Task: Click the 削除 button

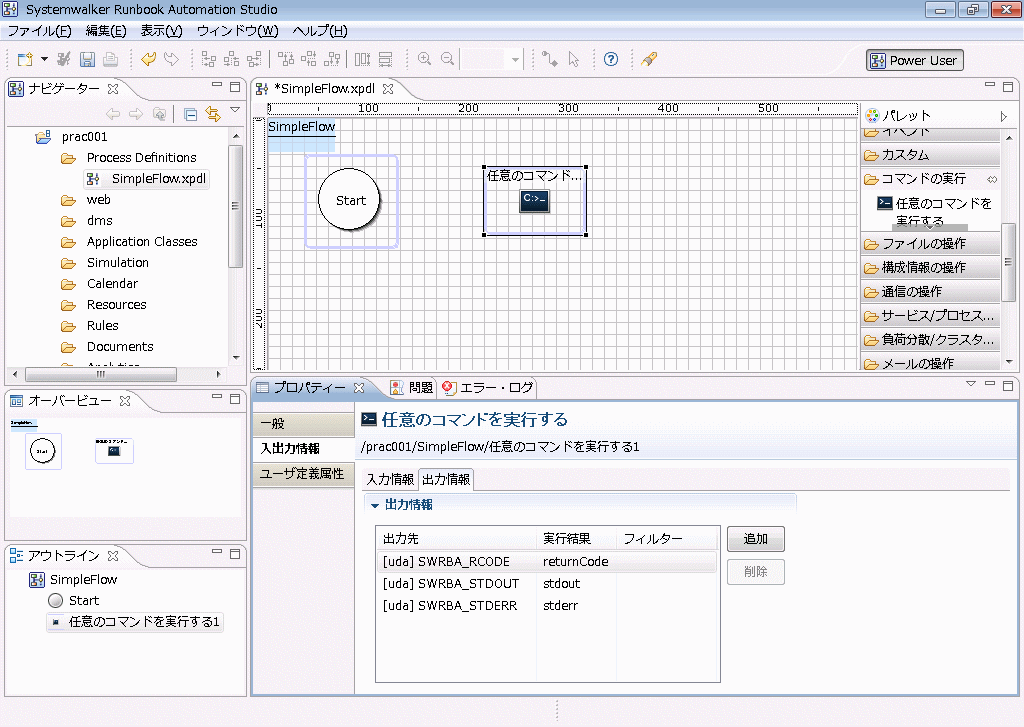Action: click(x=756, y=572)
